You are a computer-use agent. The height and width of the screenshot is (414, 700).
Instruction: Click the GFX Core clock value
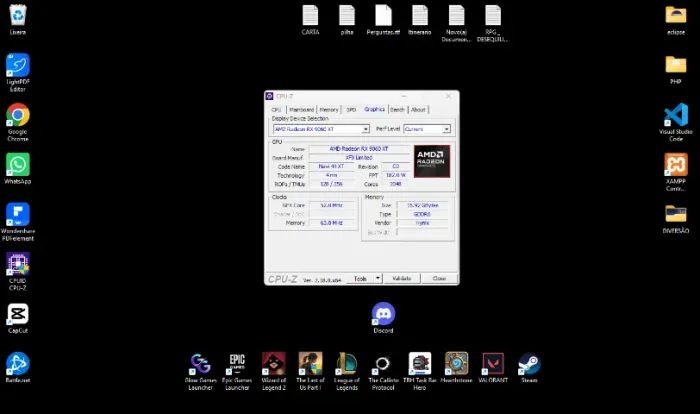331,205
